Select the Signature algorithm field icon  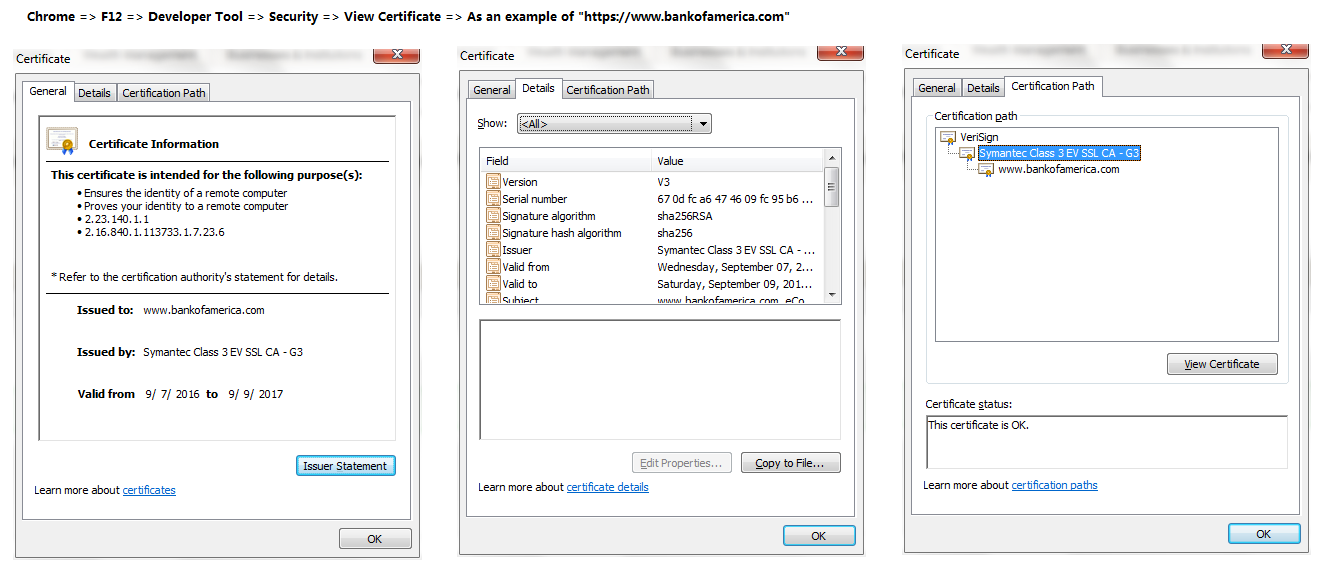pyautogui.click(x=493, y=216)
